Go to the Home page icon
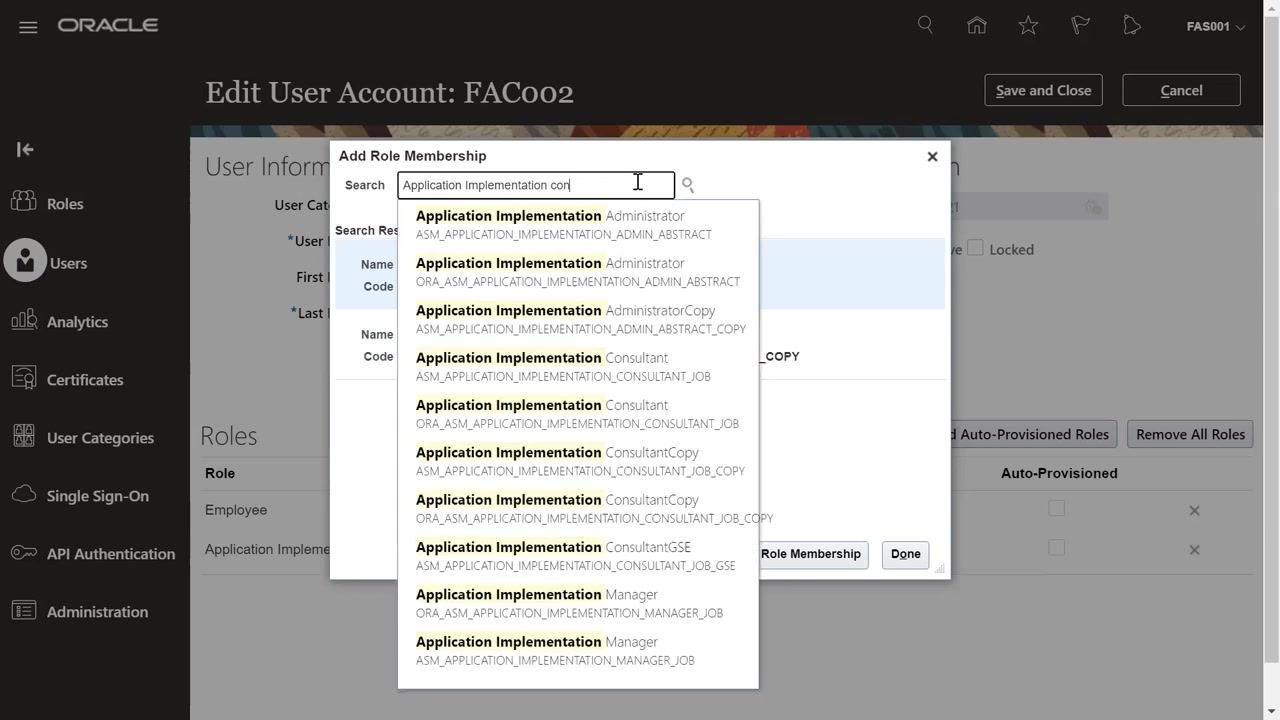 (977, 26)
